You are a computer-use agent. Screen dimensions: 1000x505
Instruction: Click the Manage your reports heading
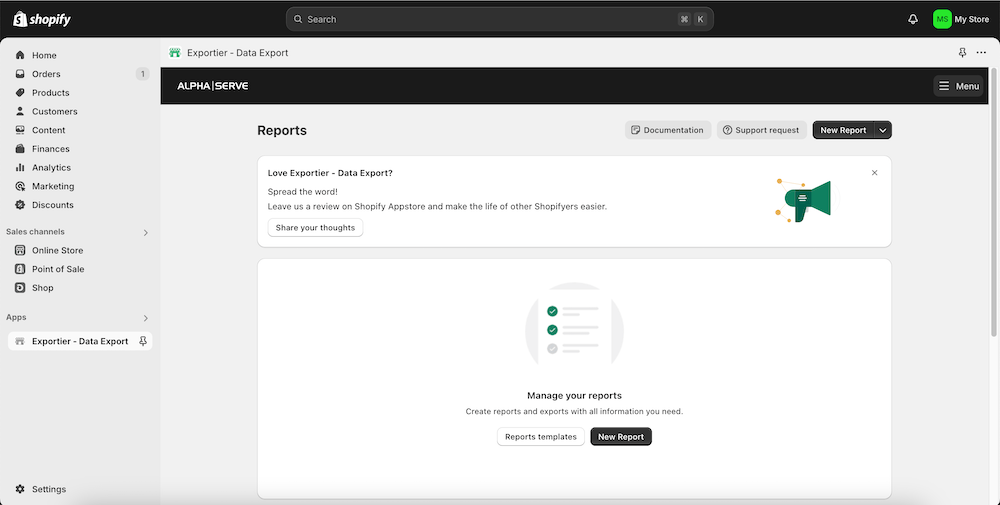[574, 395]
